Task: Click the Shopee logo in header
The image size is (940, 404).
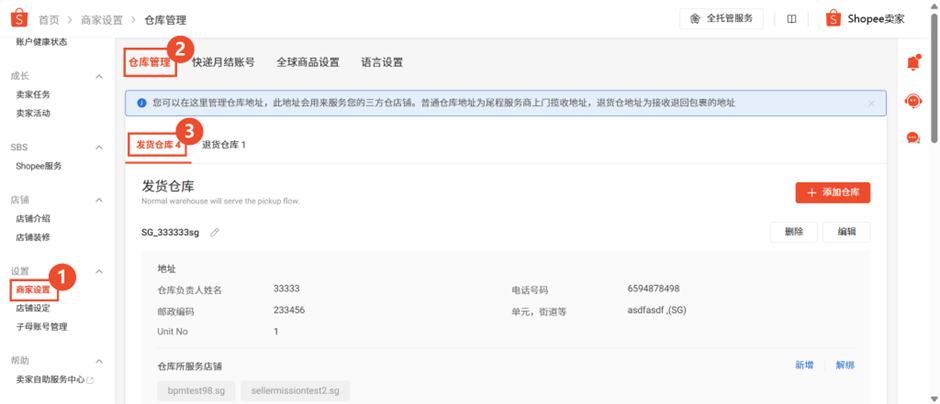Action: tap(20, 19)
